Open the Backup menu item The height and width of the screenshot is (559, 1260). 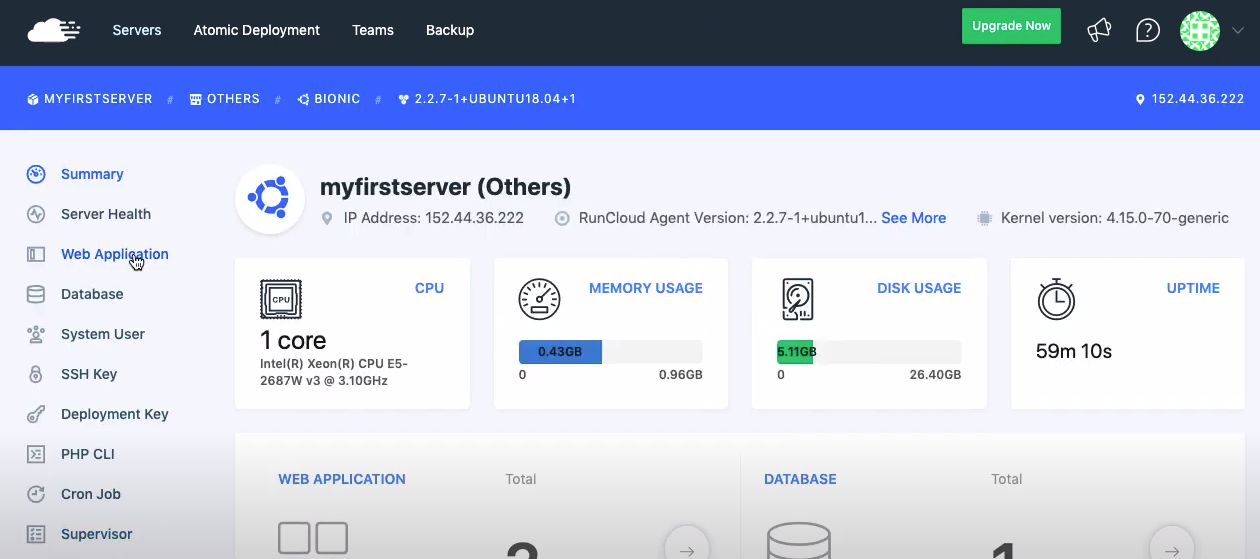coord(450,30)
